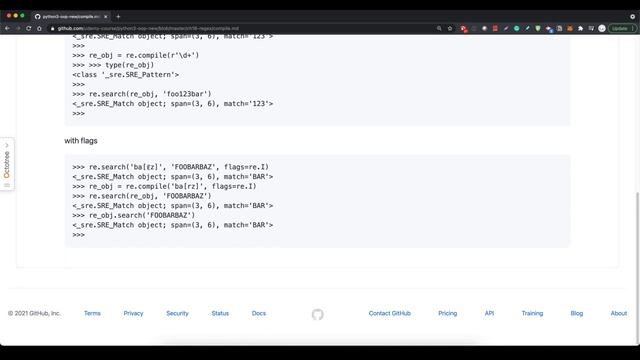Open the red extension icon with badge
The width and height of the screenshot is (640, 360).
tap(463, 29)
